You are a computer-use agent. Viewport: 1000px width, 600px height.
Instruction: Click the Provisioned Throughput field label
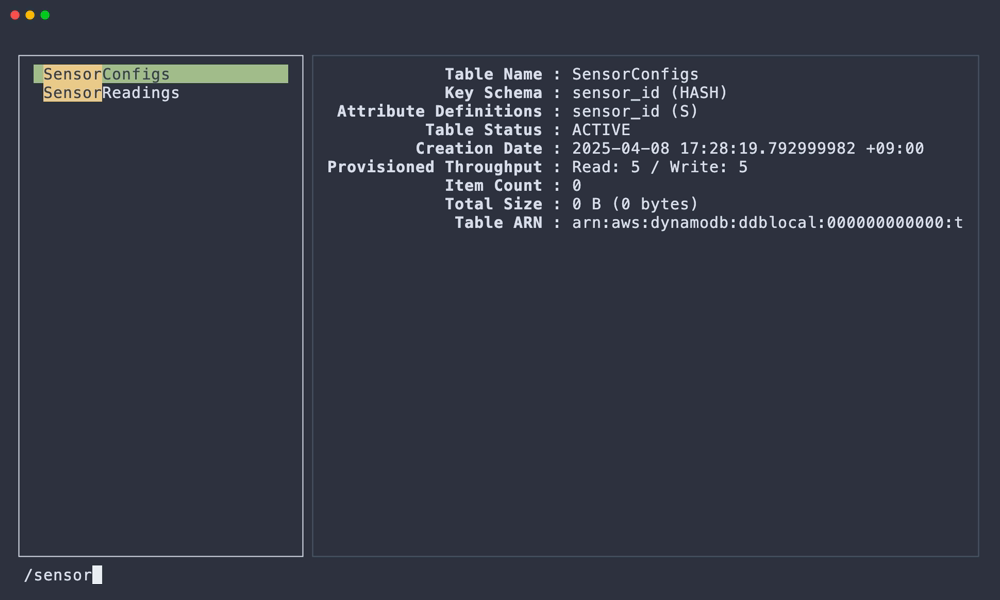click(x=434, y=167)
